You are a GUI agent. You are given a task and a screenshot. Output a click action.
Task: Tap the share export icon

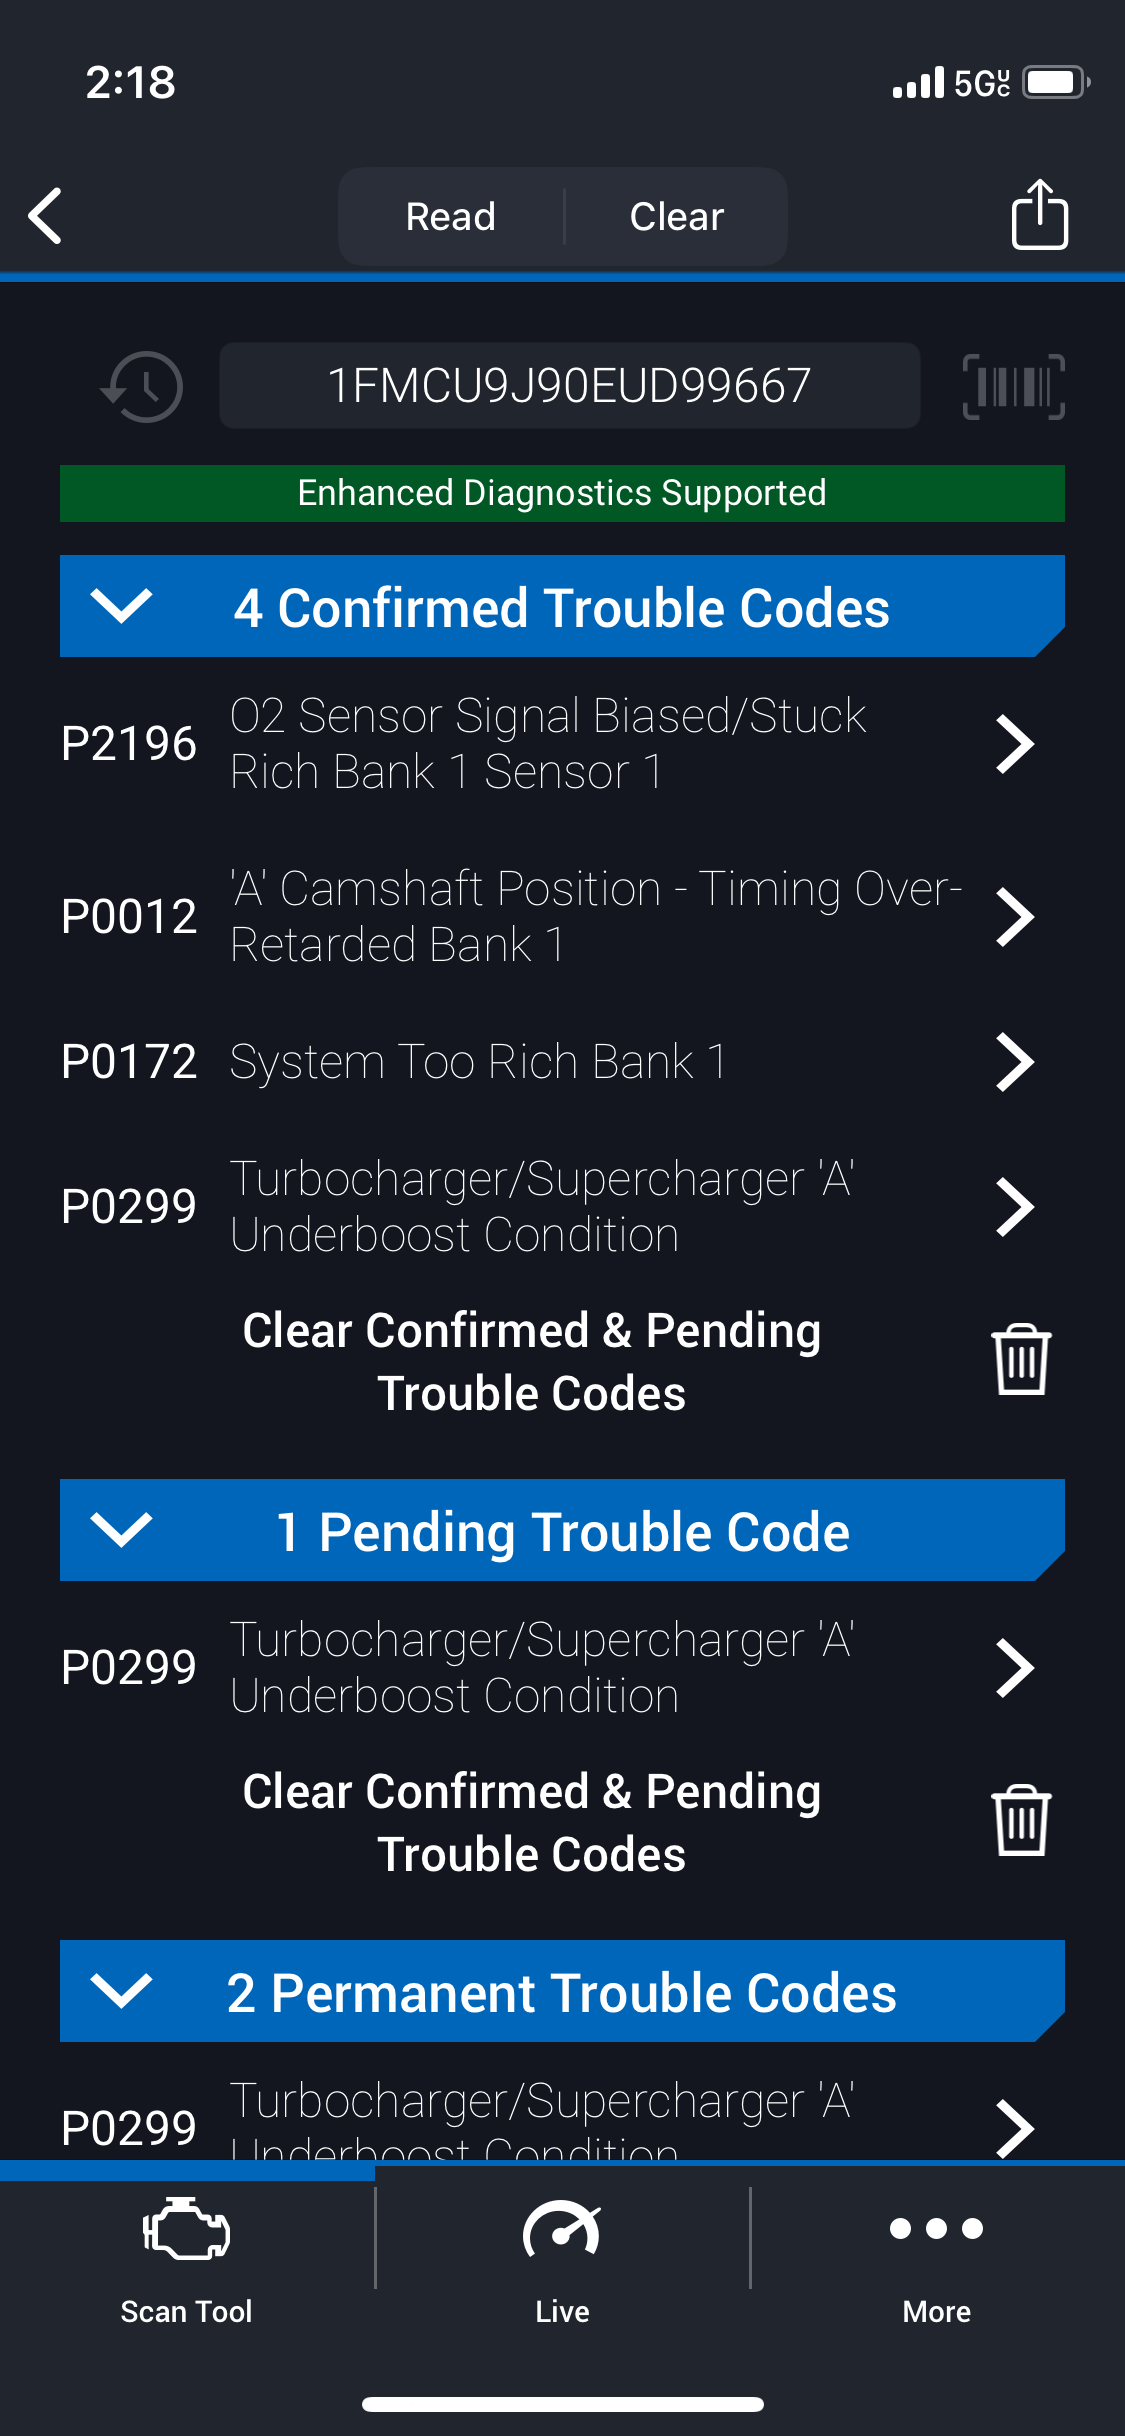coord(1039,214)
